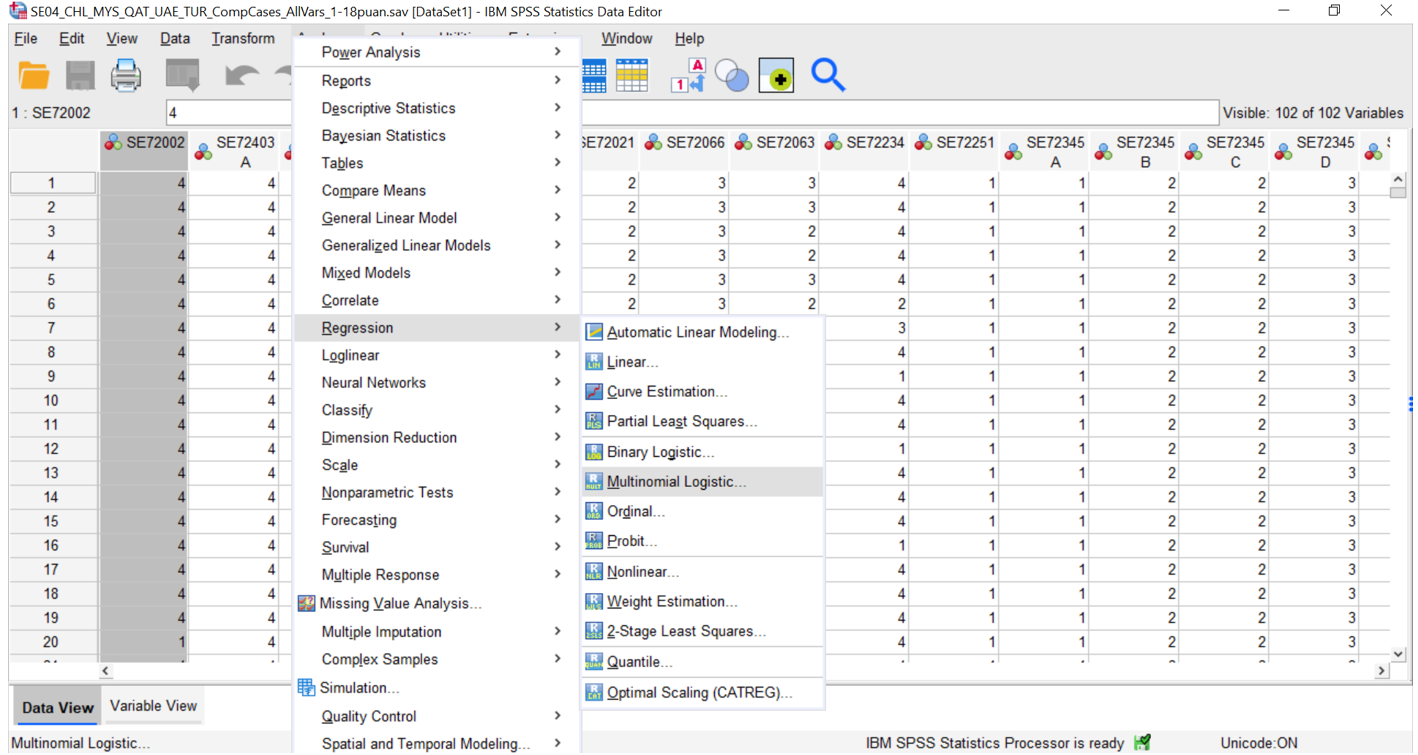Select the SE72002 column header

(144, 151)
